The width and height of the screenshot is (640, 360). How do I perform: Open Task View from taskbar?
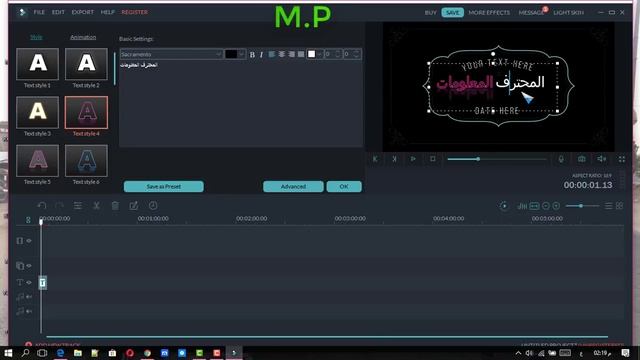42,353
